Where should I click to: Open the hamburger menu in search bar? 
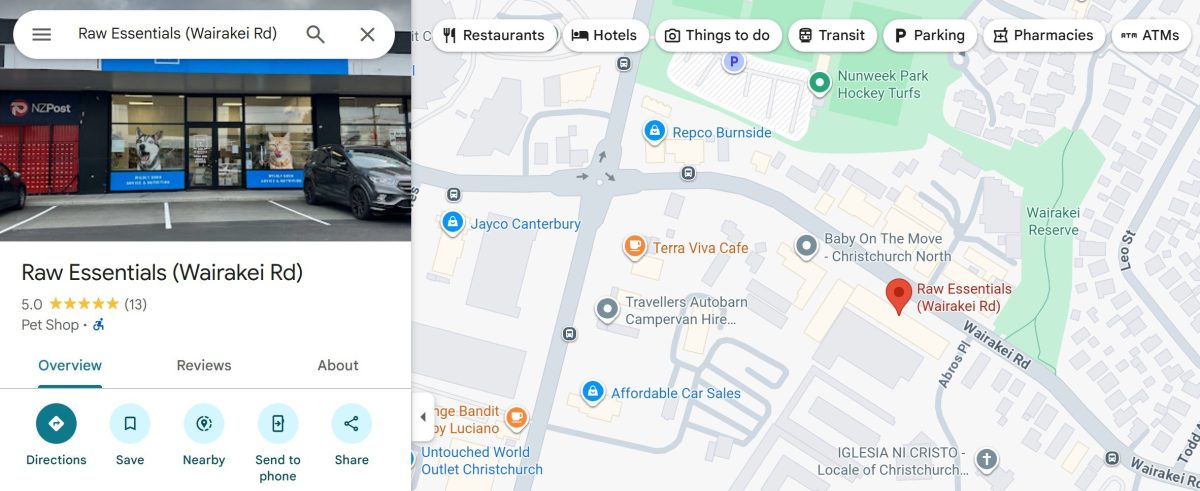tap(41, 34)
